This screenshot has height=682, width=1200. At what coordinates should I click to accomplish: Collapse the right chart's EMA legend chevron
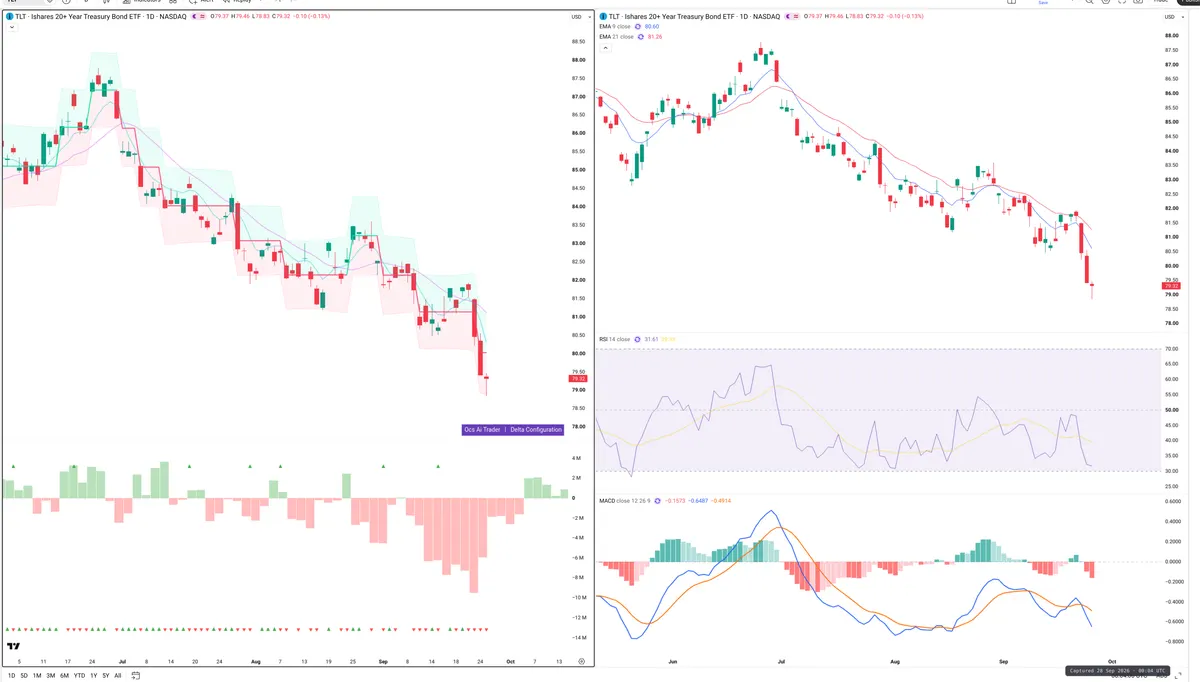click(x=605, y=48)
